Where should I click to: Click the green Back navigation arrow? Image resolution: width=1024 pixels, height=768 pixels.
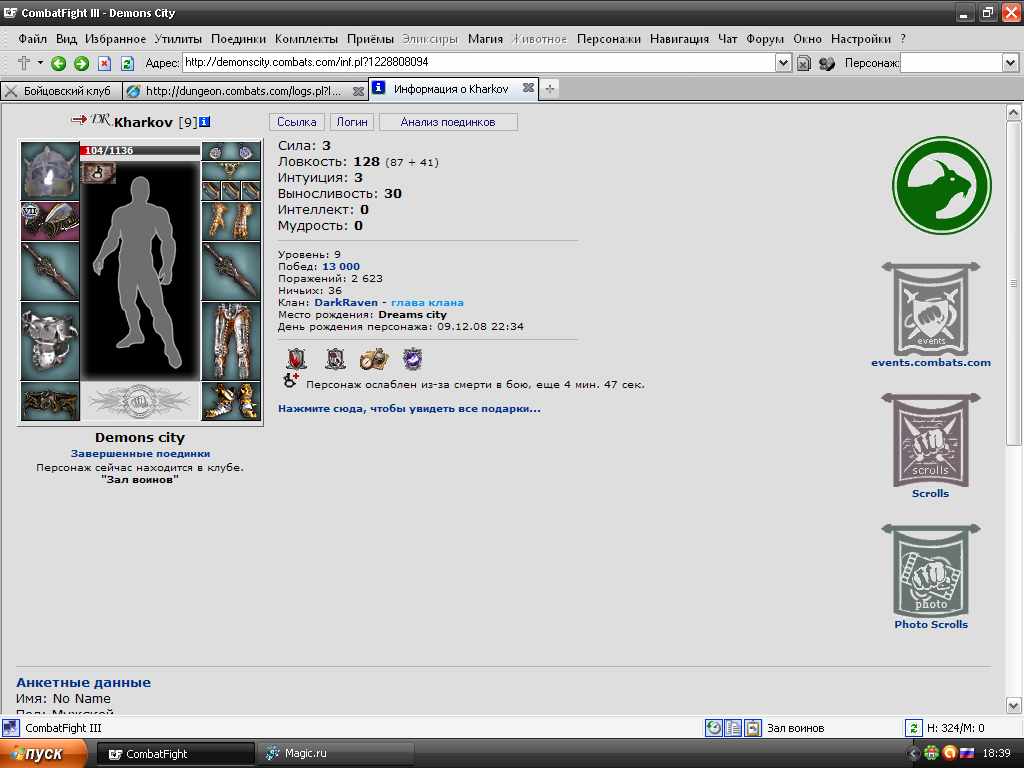(58, 63)
